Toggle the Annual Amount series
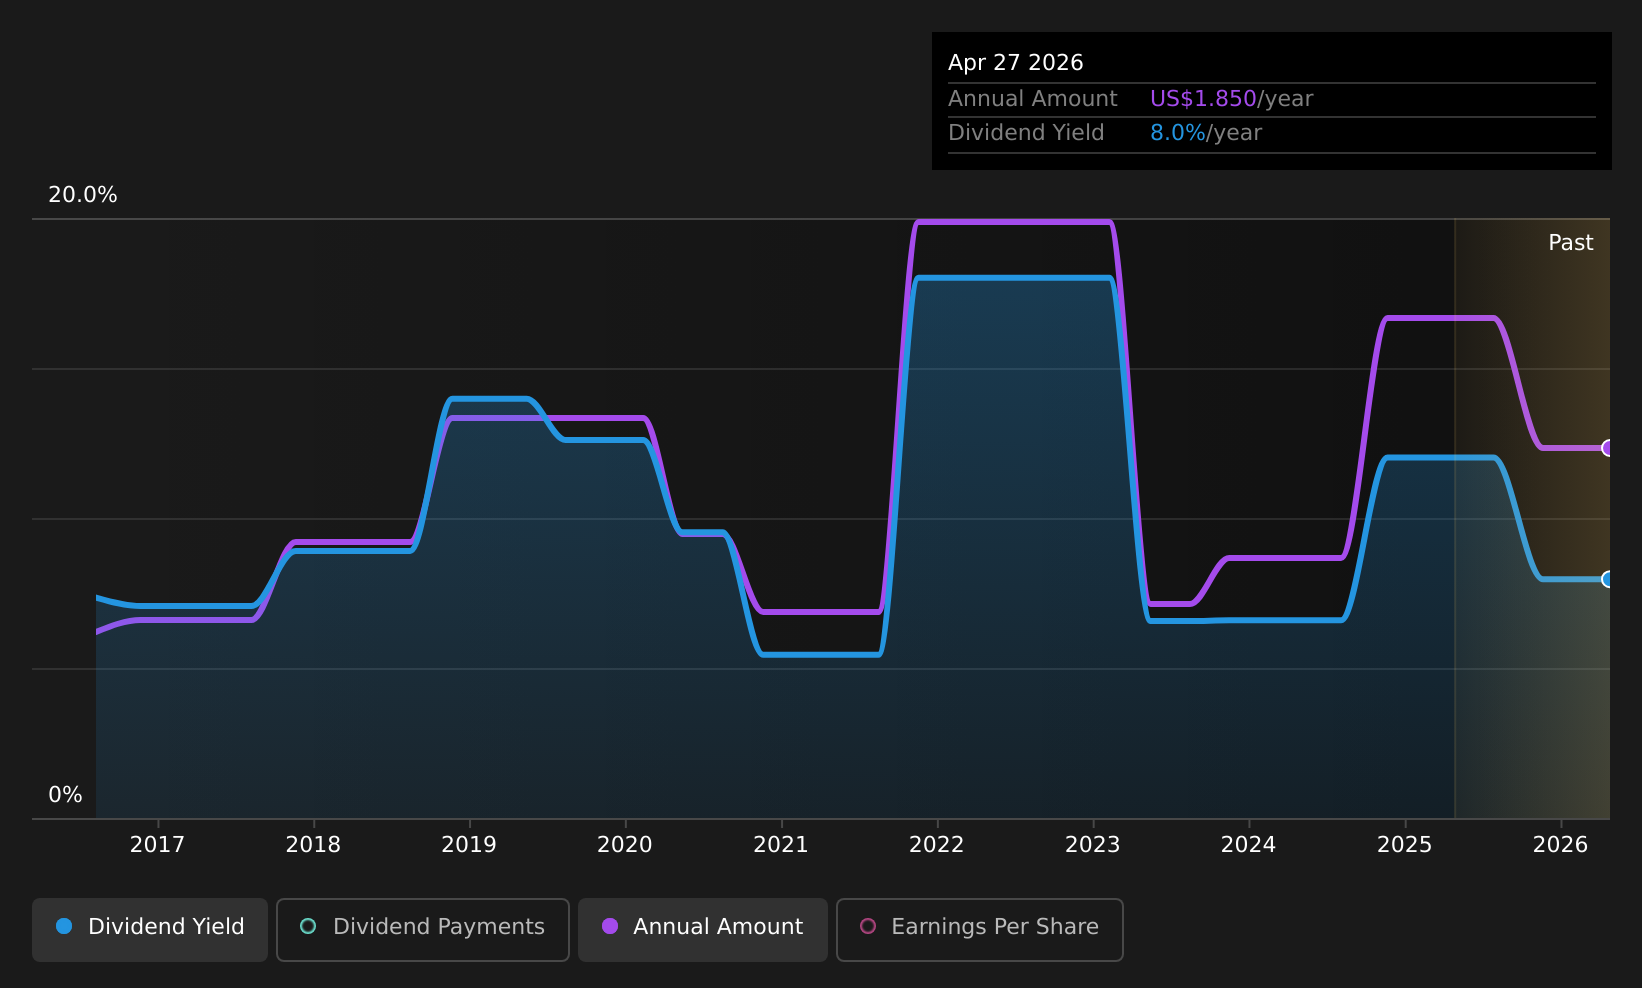Viewport: 1642px width, 988px height. point(703,929)
